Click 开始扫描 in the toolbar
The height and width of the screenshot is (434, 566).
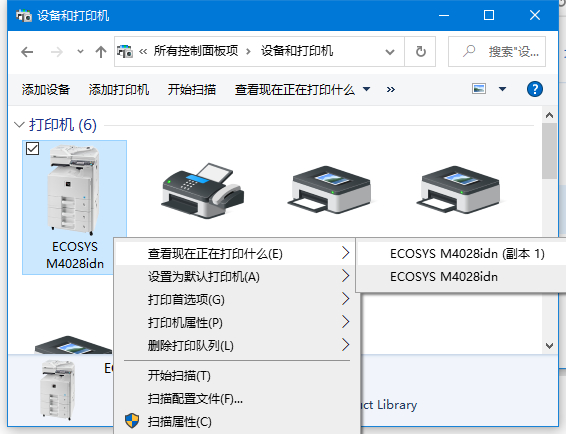point(192,90)
